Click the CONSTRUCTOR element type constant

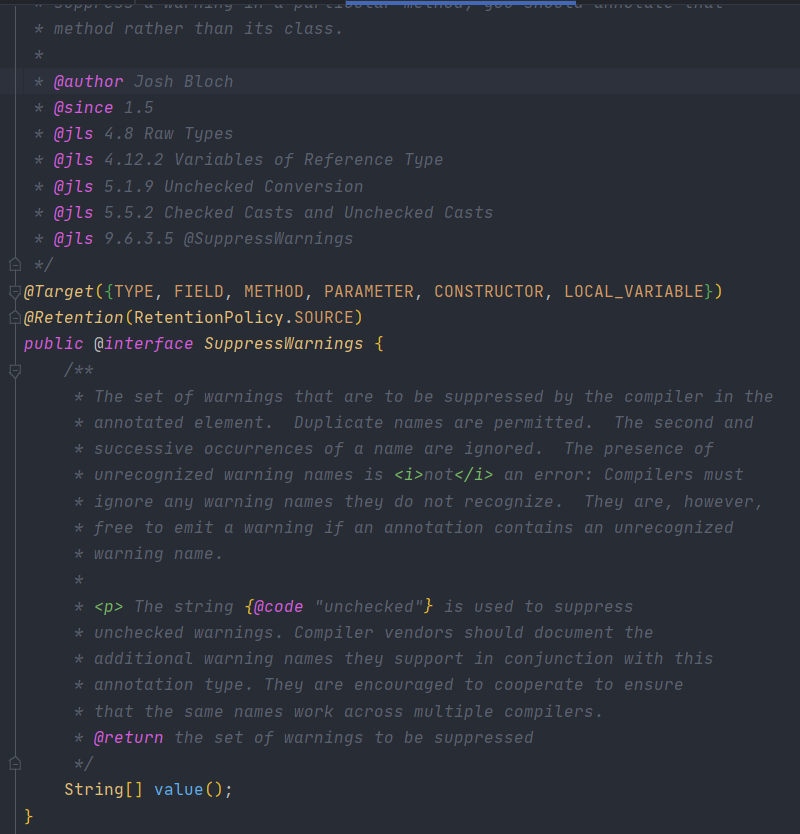(489, 291)
